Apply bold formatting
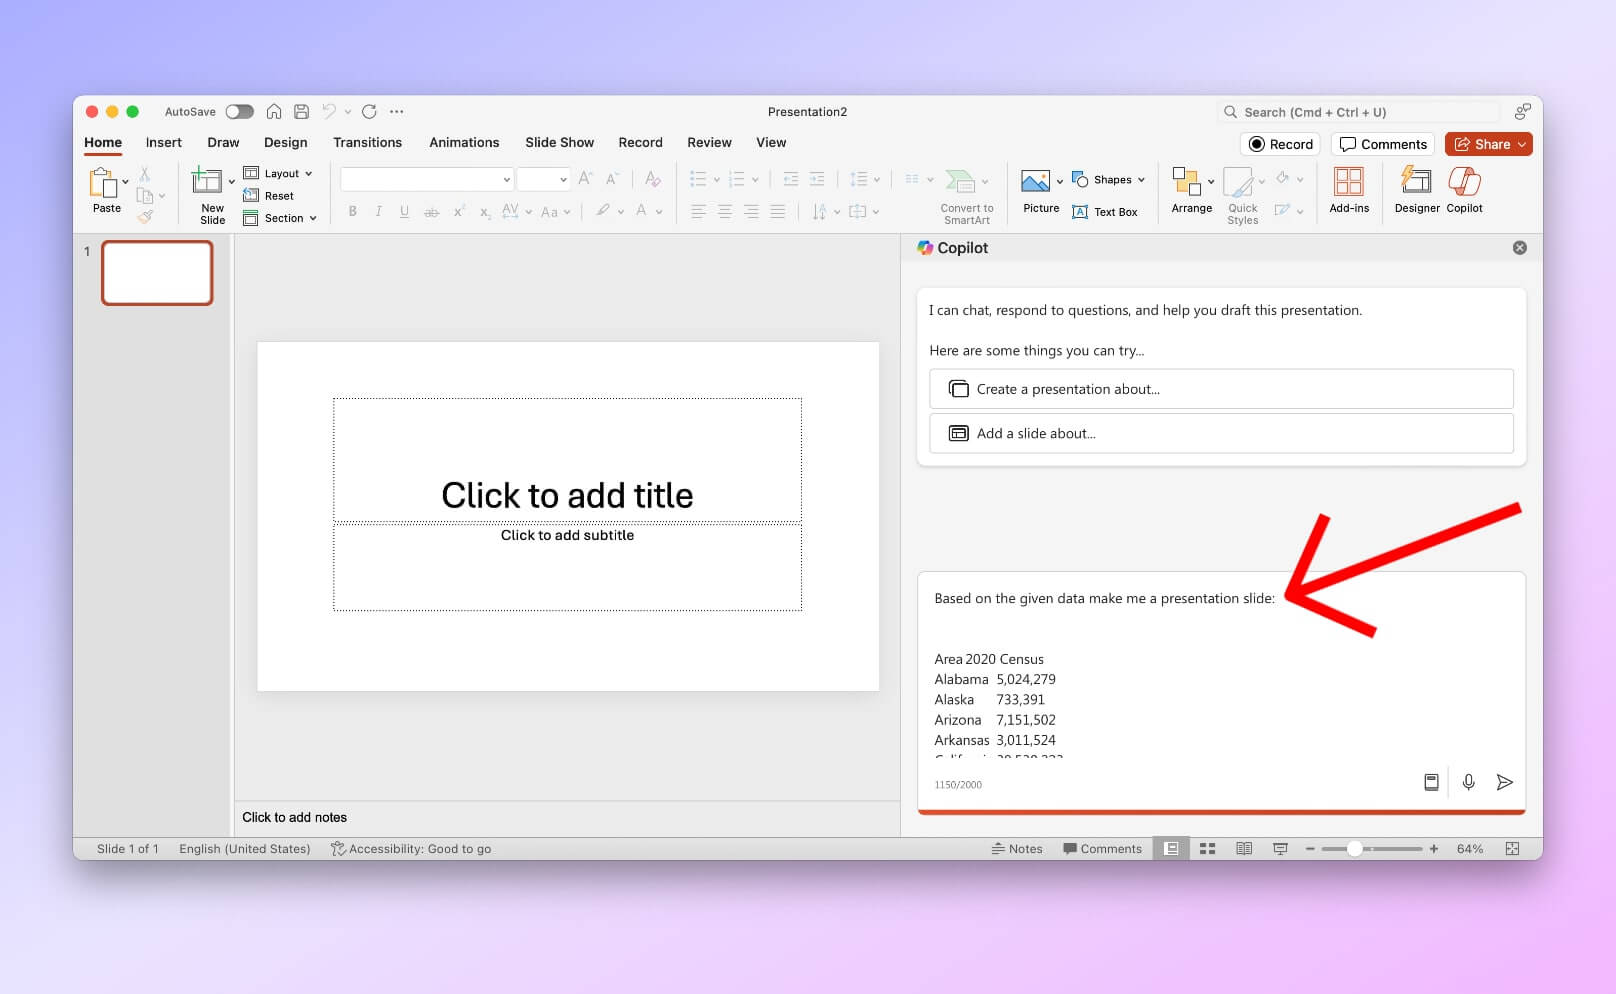The image size is (1616, 994). tap(352, 211)
